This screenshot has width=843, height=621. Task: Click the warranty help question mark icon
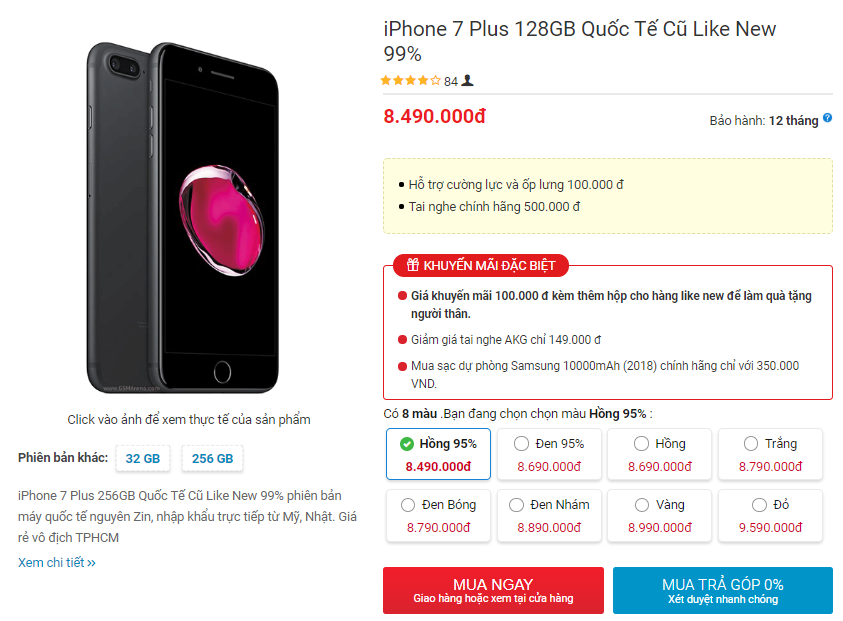pos(827,118)
